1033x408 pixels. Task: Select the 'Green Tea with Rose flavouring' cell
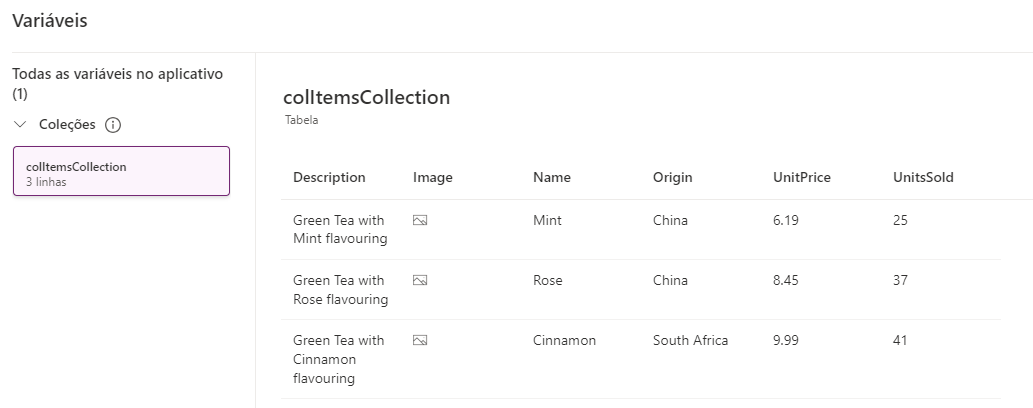pos(339,290)
